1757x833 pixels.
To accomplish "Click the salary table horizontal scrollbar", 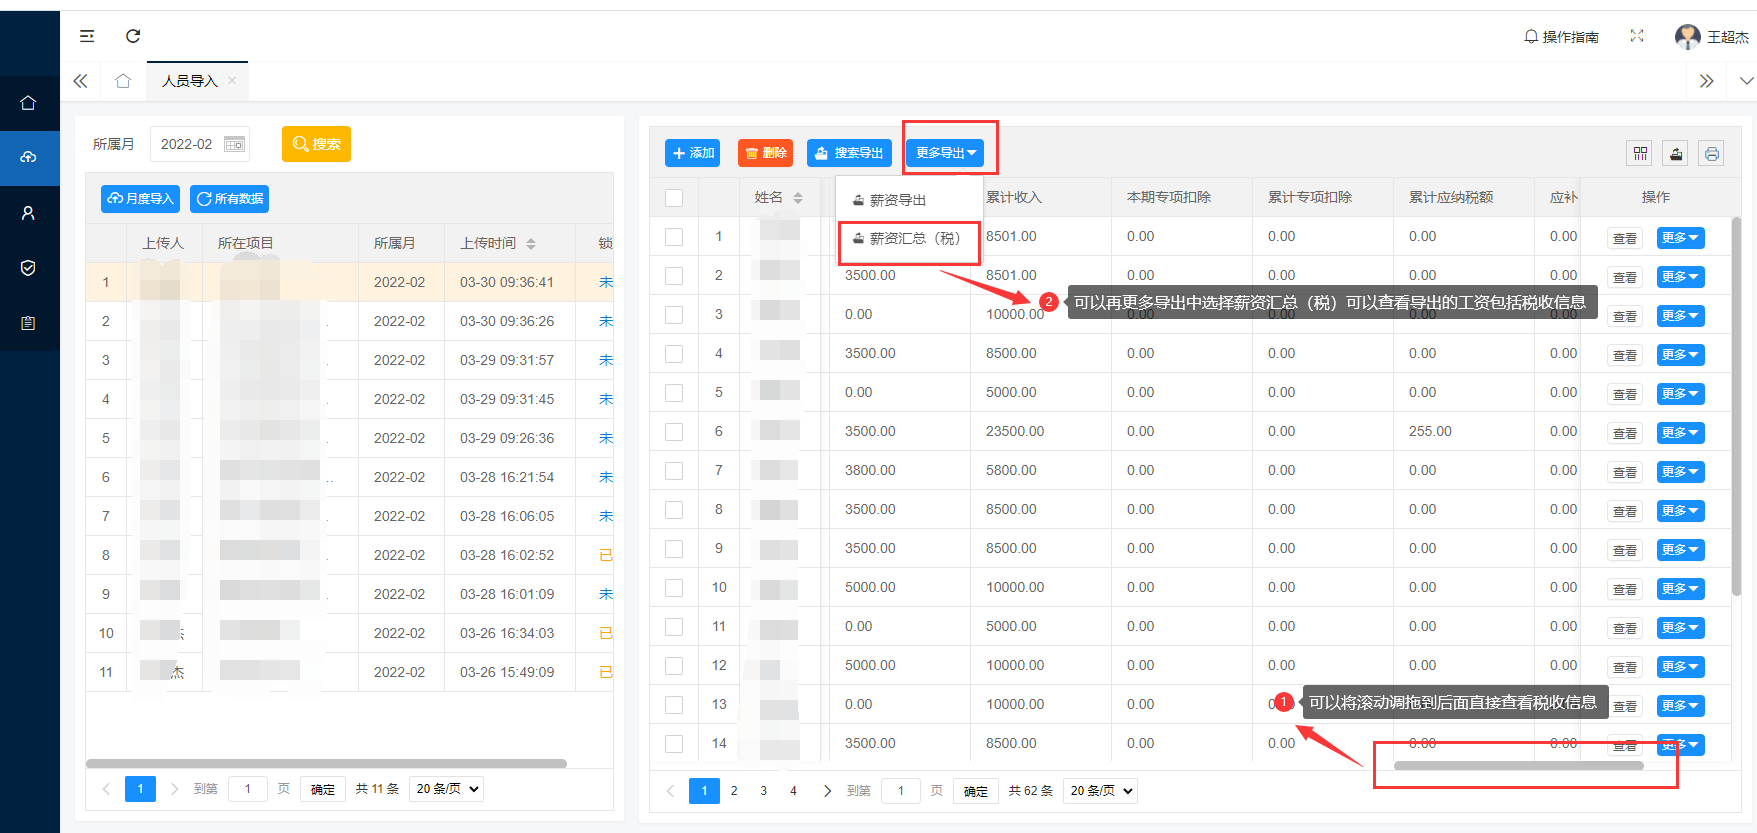I will click(1519, 766).
